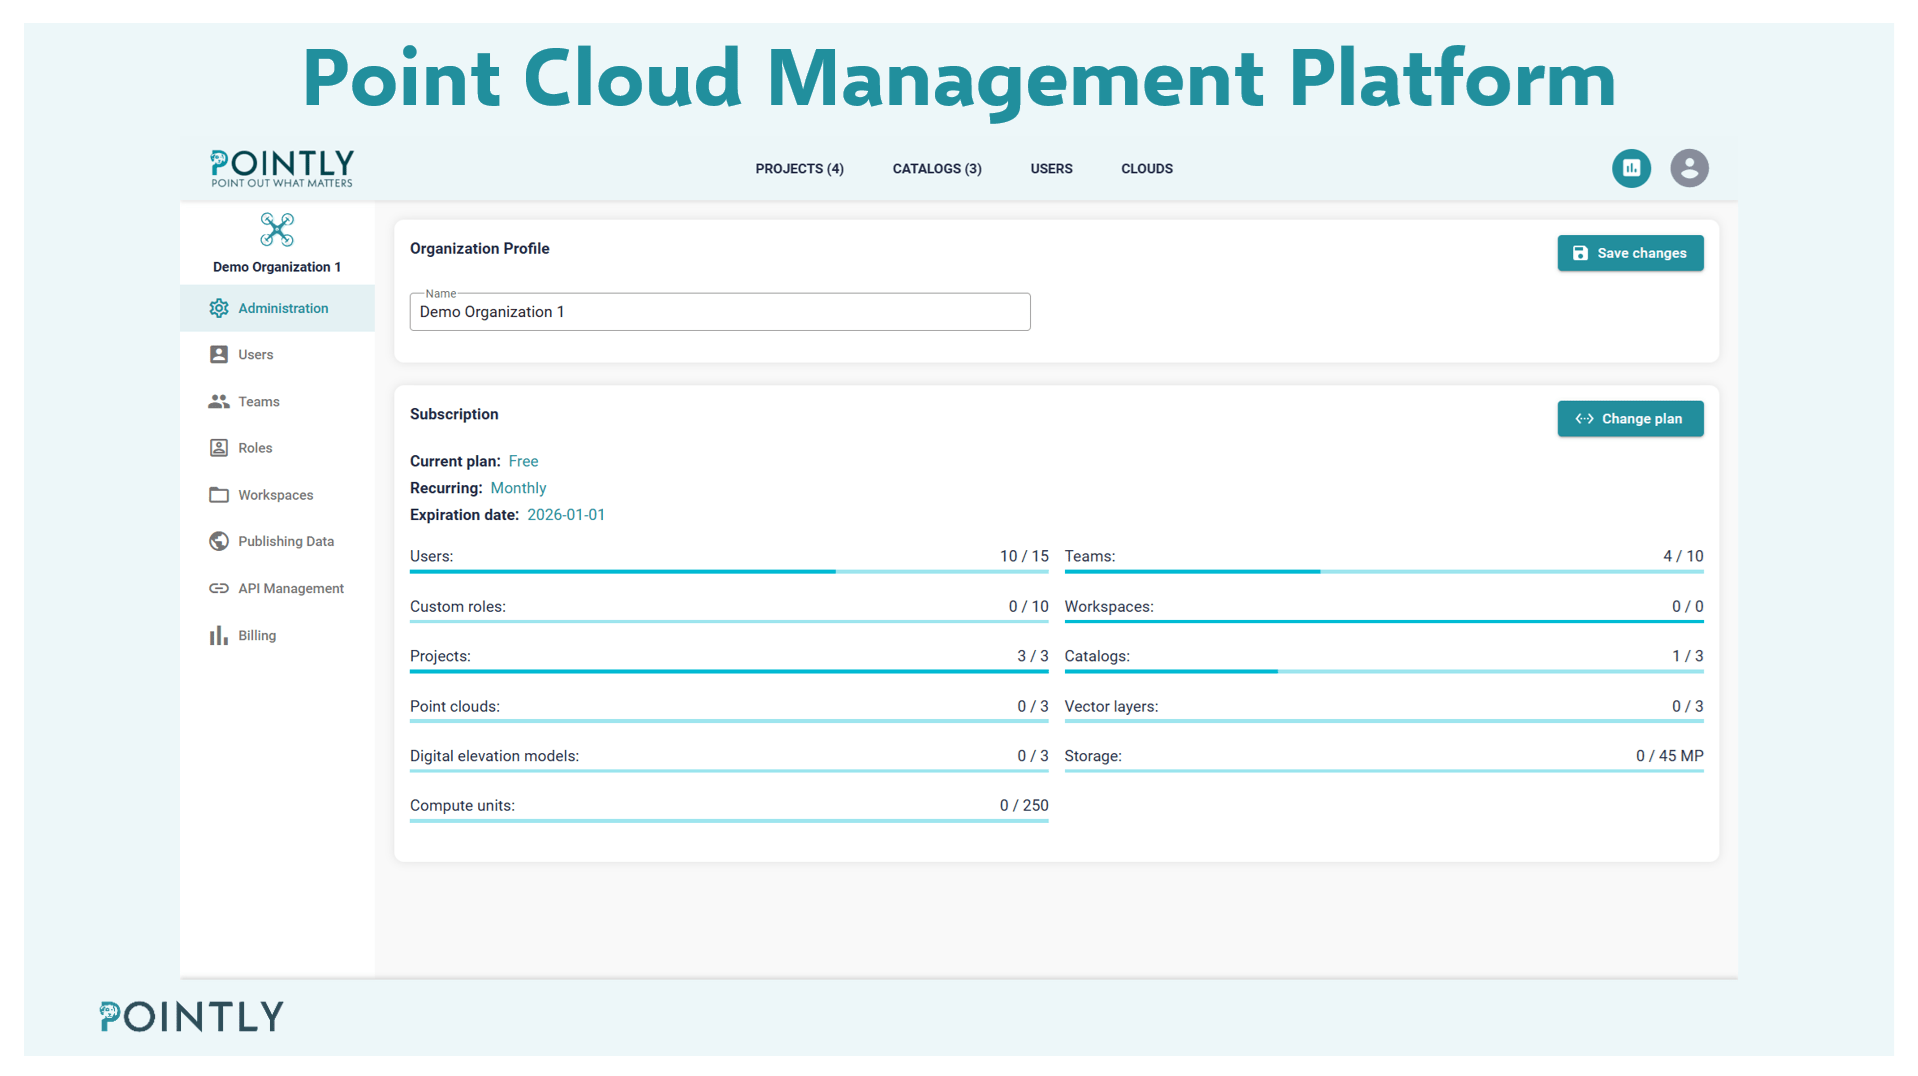This screenshot has width=1918, height=1076.
Task: Click the organization Name input field
Action: (719, 312)
